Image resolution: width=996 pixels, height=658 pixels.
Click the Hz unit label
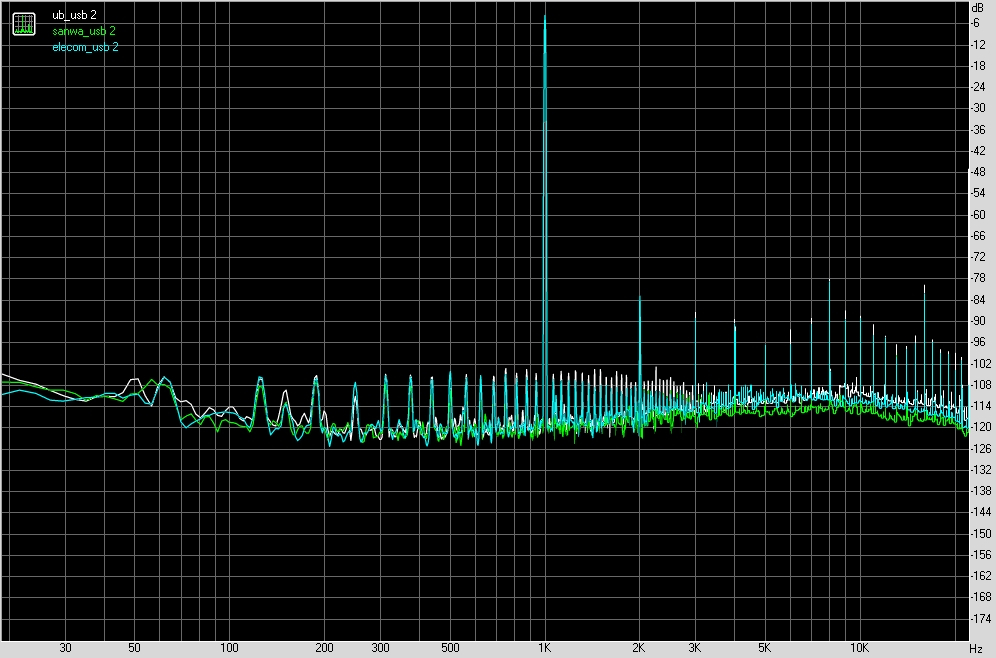pos(976,648)
